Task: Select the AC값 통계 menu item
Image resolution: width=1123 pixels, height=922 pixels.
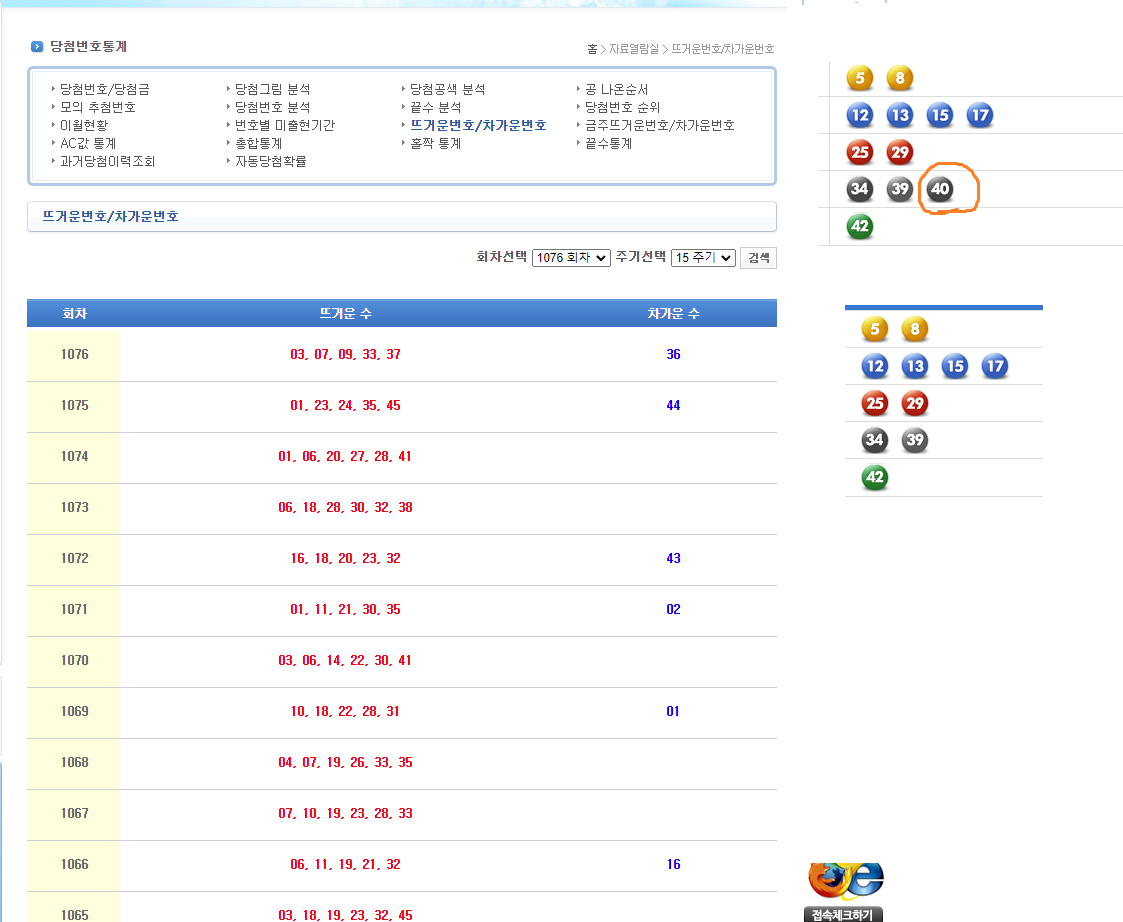Action: pyautogui.click(x=88, y=143)
